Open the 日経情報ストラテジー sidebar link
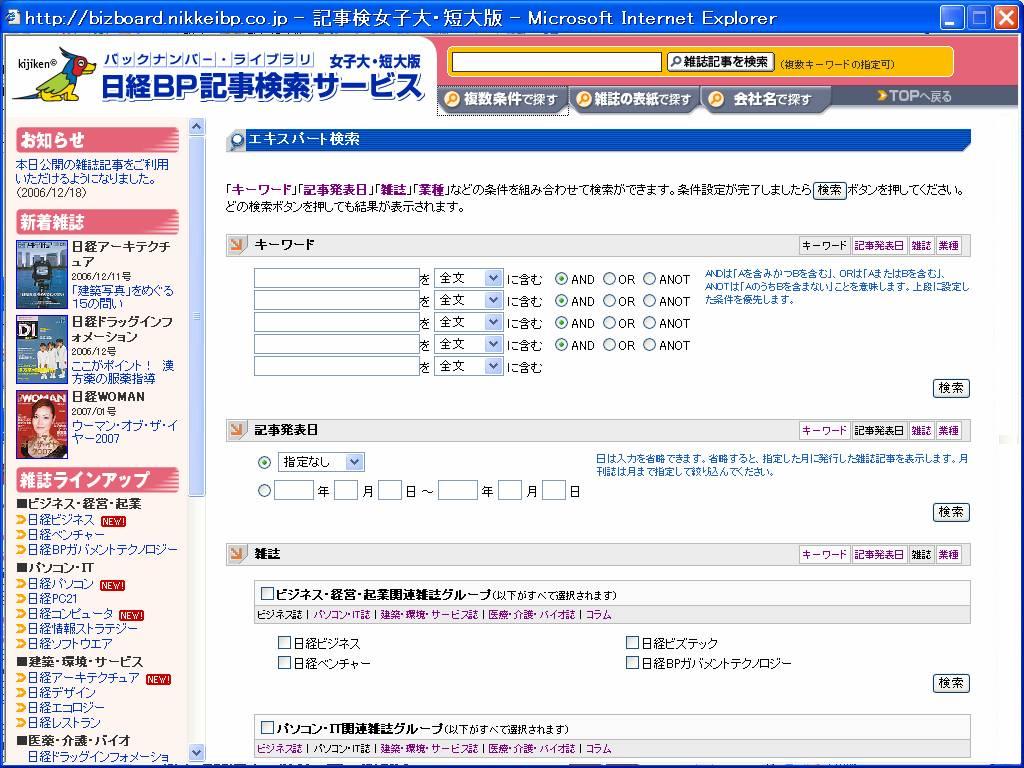This screenshot has width=1024, height=768. point(83,629)
